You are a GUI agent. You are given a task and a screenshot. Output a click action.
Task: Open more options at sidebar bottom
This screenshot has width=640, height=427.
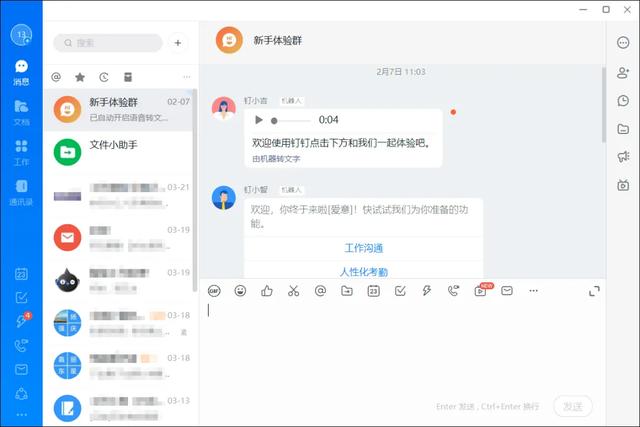(21, 415)
